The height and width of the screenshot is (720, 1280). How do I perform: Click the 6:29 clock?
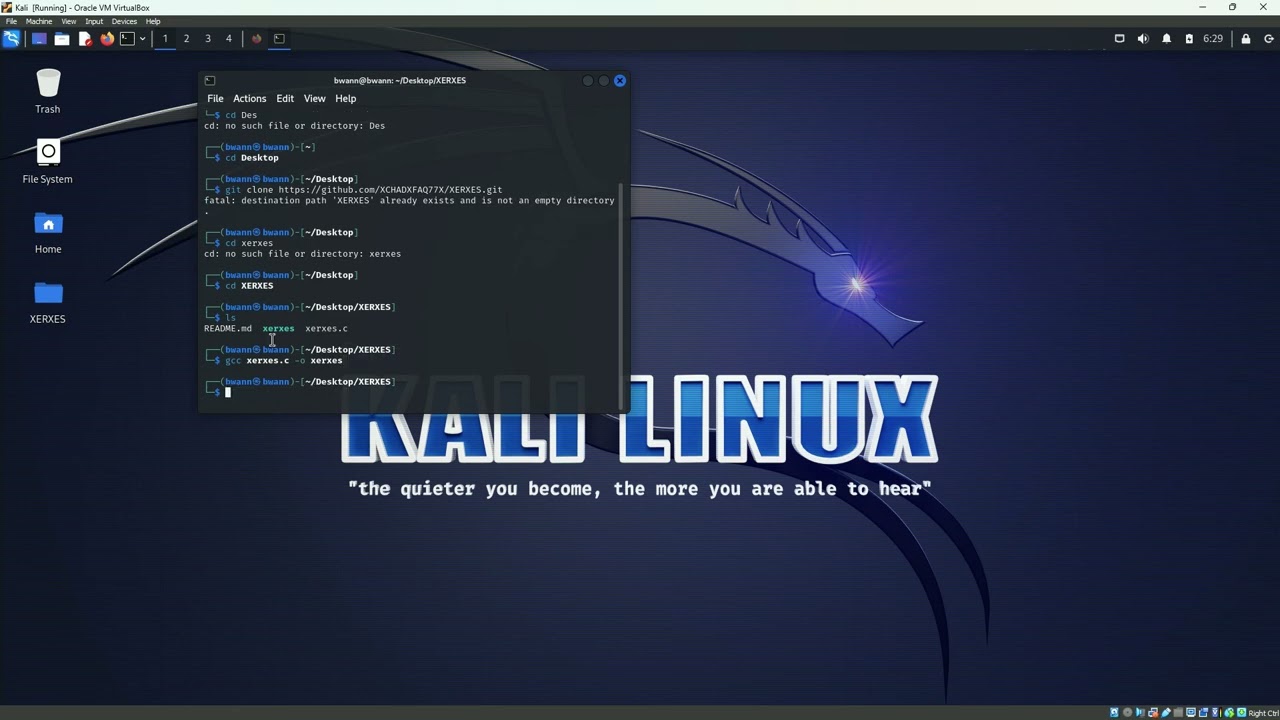[1213, 39]
